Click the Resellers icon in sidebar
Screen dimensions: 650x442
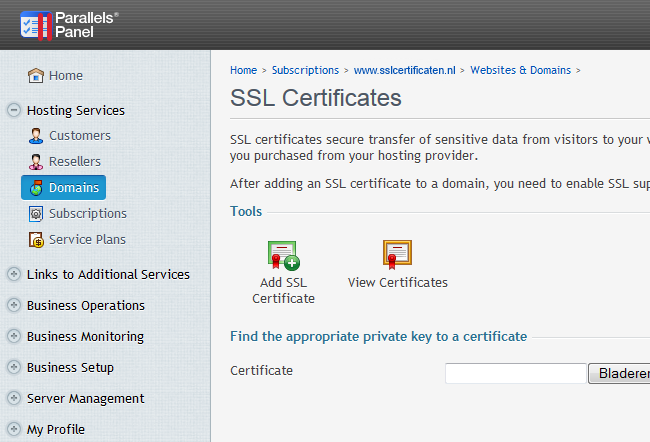coord(36,162)
